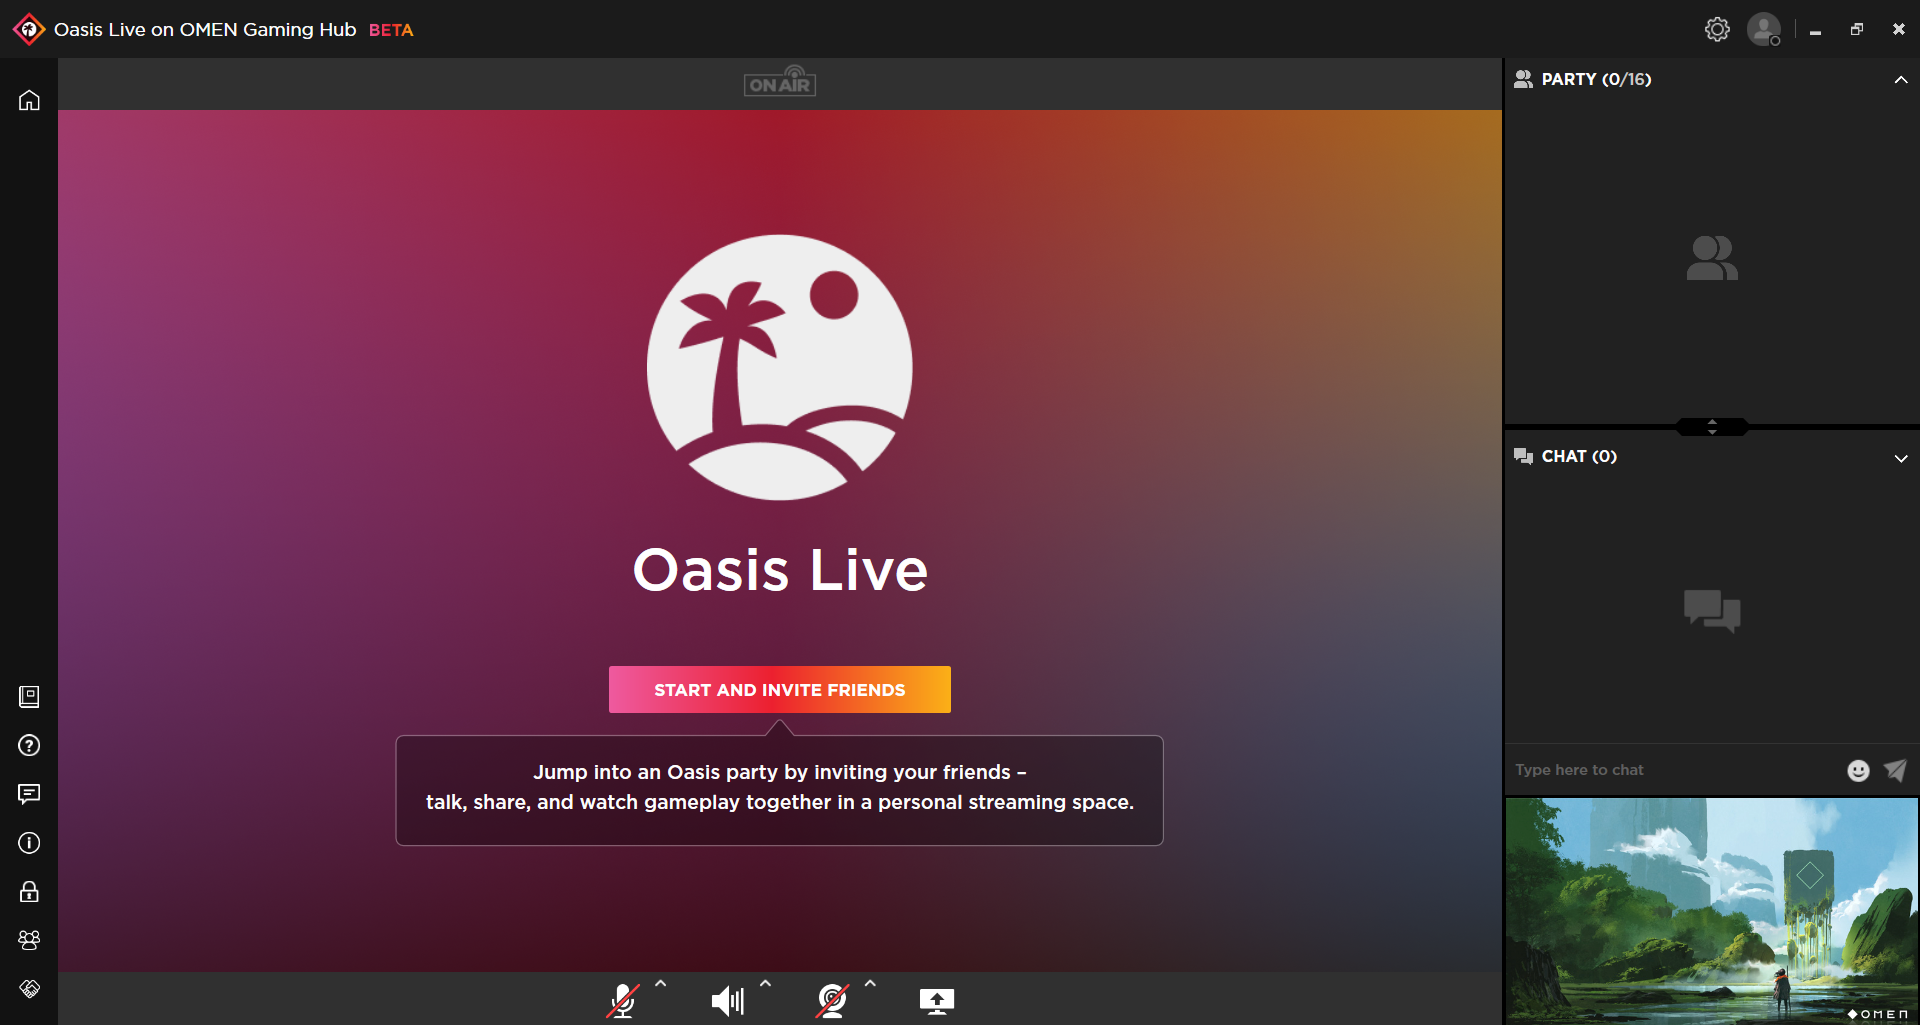Toggle the speaker audio output
Viewport: 1920px width, 1025px height.
pyautogui.click(x=727, y=1001)
